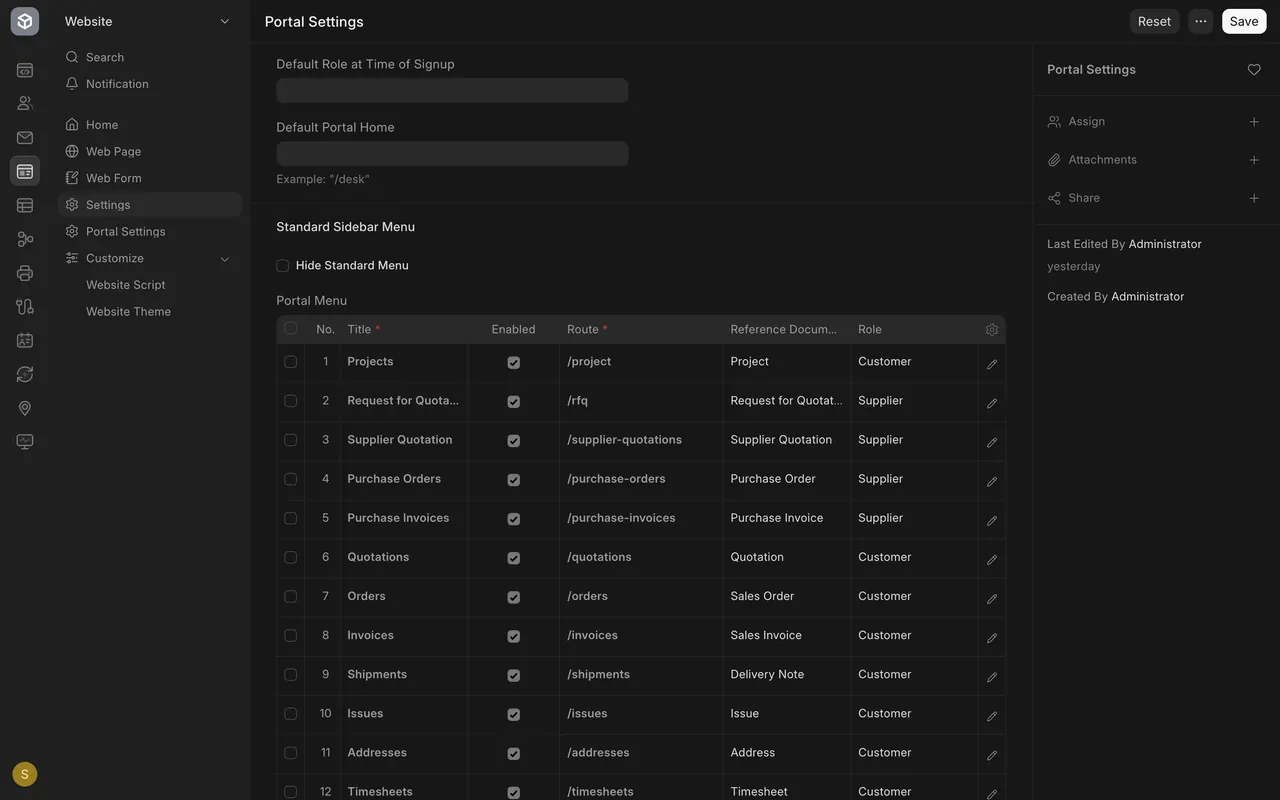Click the plus icon next to Assign
Viewport: 1280px width, 800px height.
pos(1254,122)
